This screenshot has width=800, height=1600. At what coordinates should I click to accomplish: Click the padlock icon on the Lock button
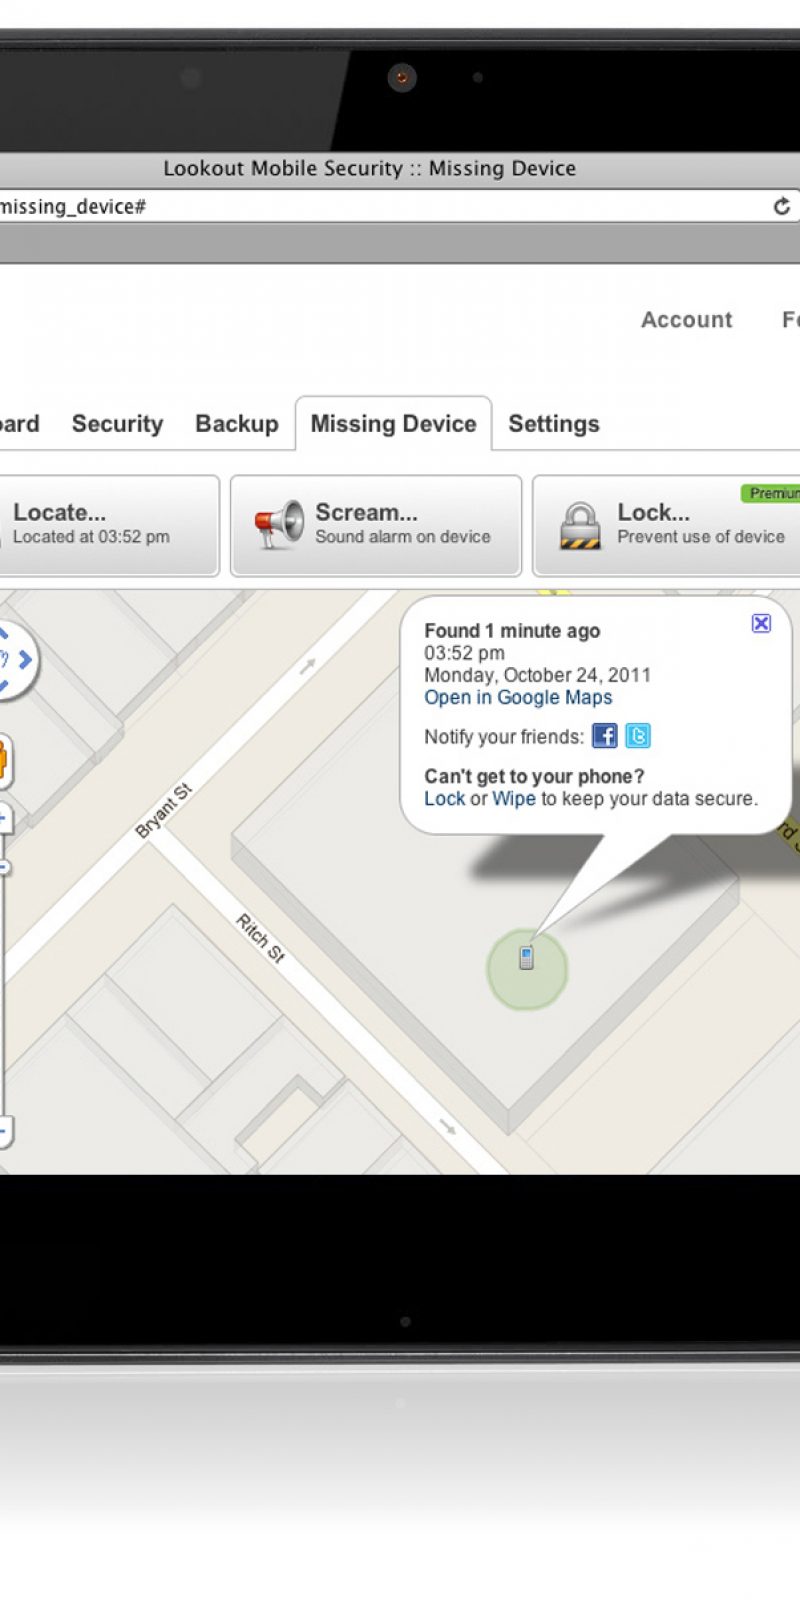(579, 526)
